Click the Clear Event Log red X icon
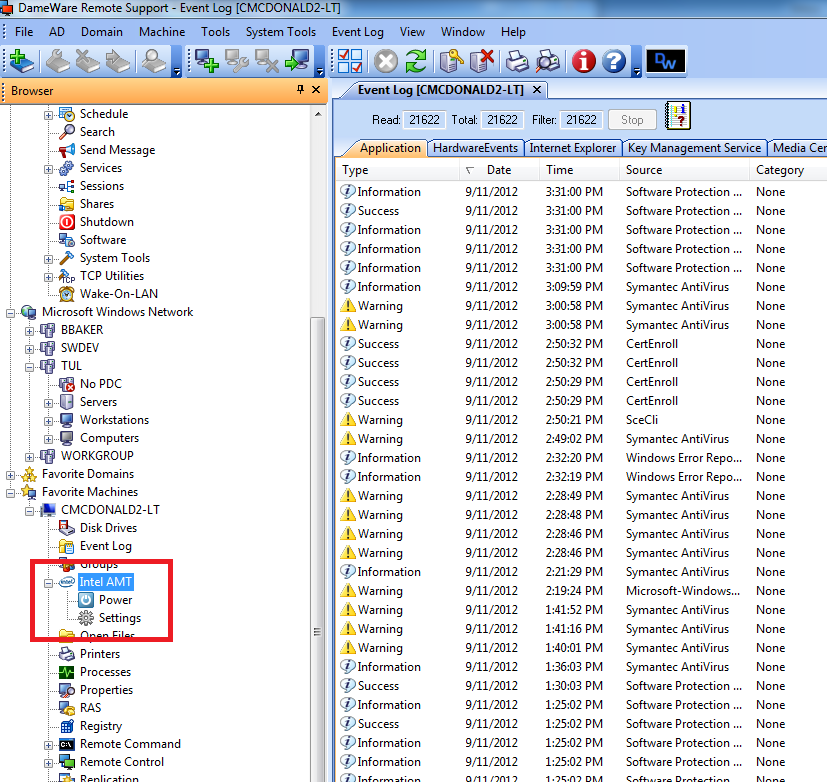 (482, 61)
